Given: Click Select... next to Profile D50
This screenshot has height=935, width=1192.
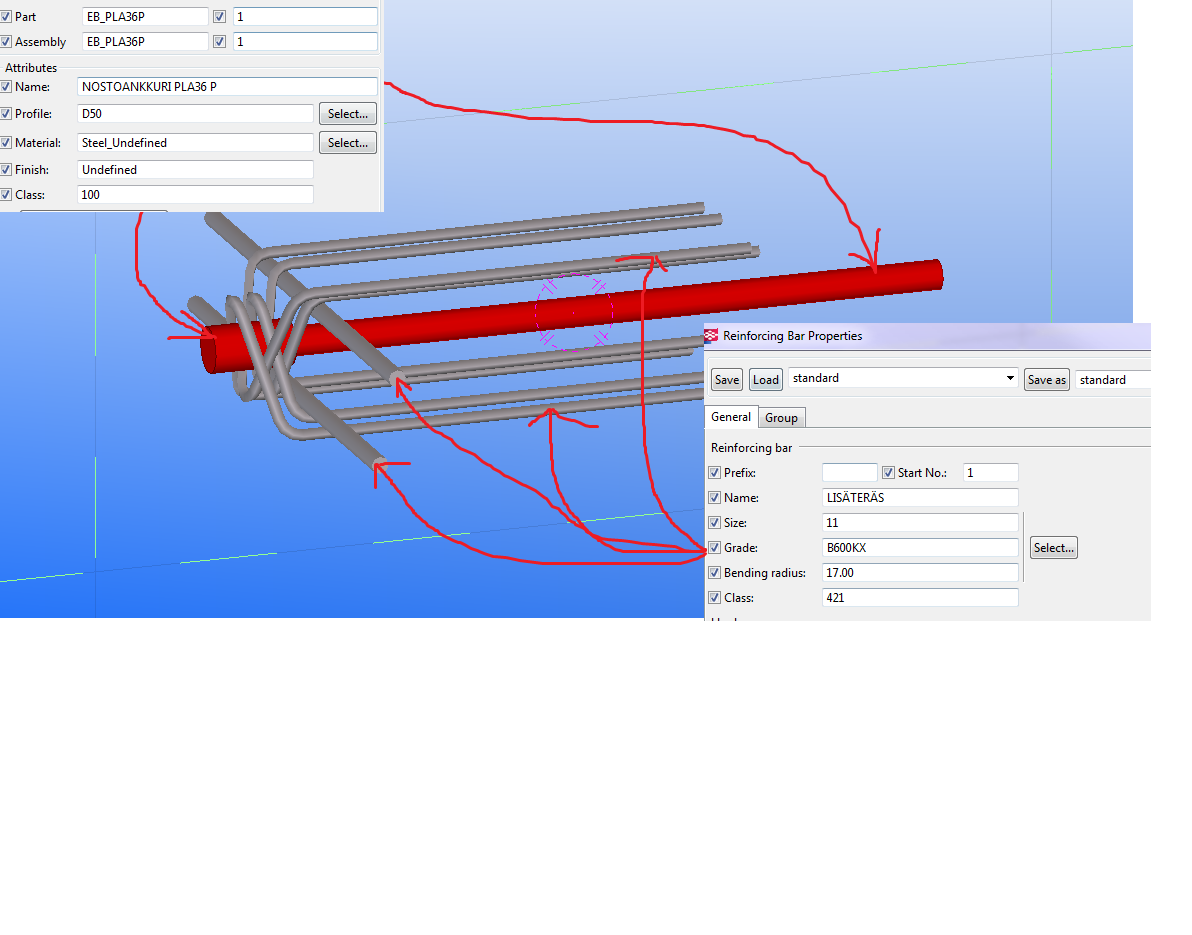Looking at the screenshot, I should coord(348,114).
